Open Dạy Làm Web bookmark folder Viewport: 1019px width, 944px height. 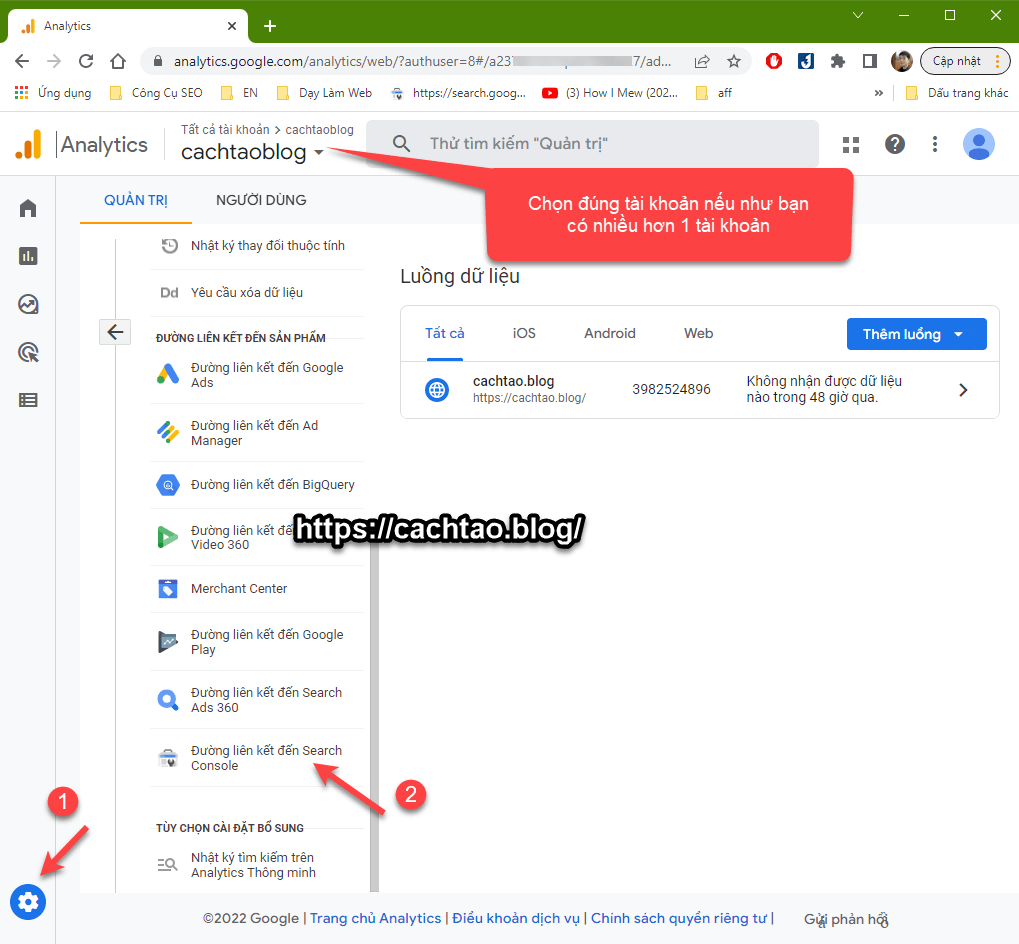pyautogui.click(x=324, y=93)
